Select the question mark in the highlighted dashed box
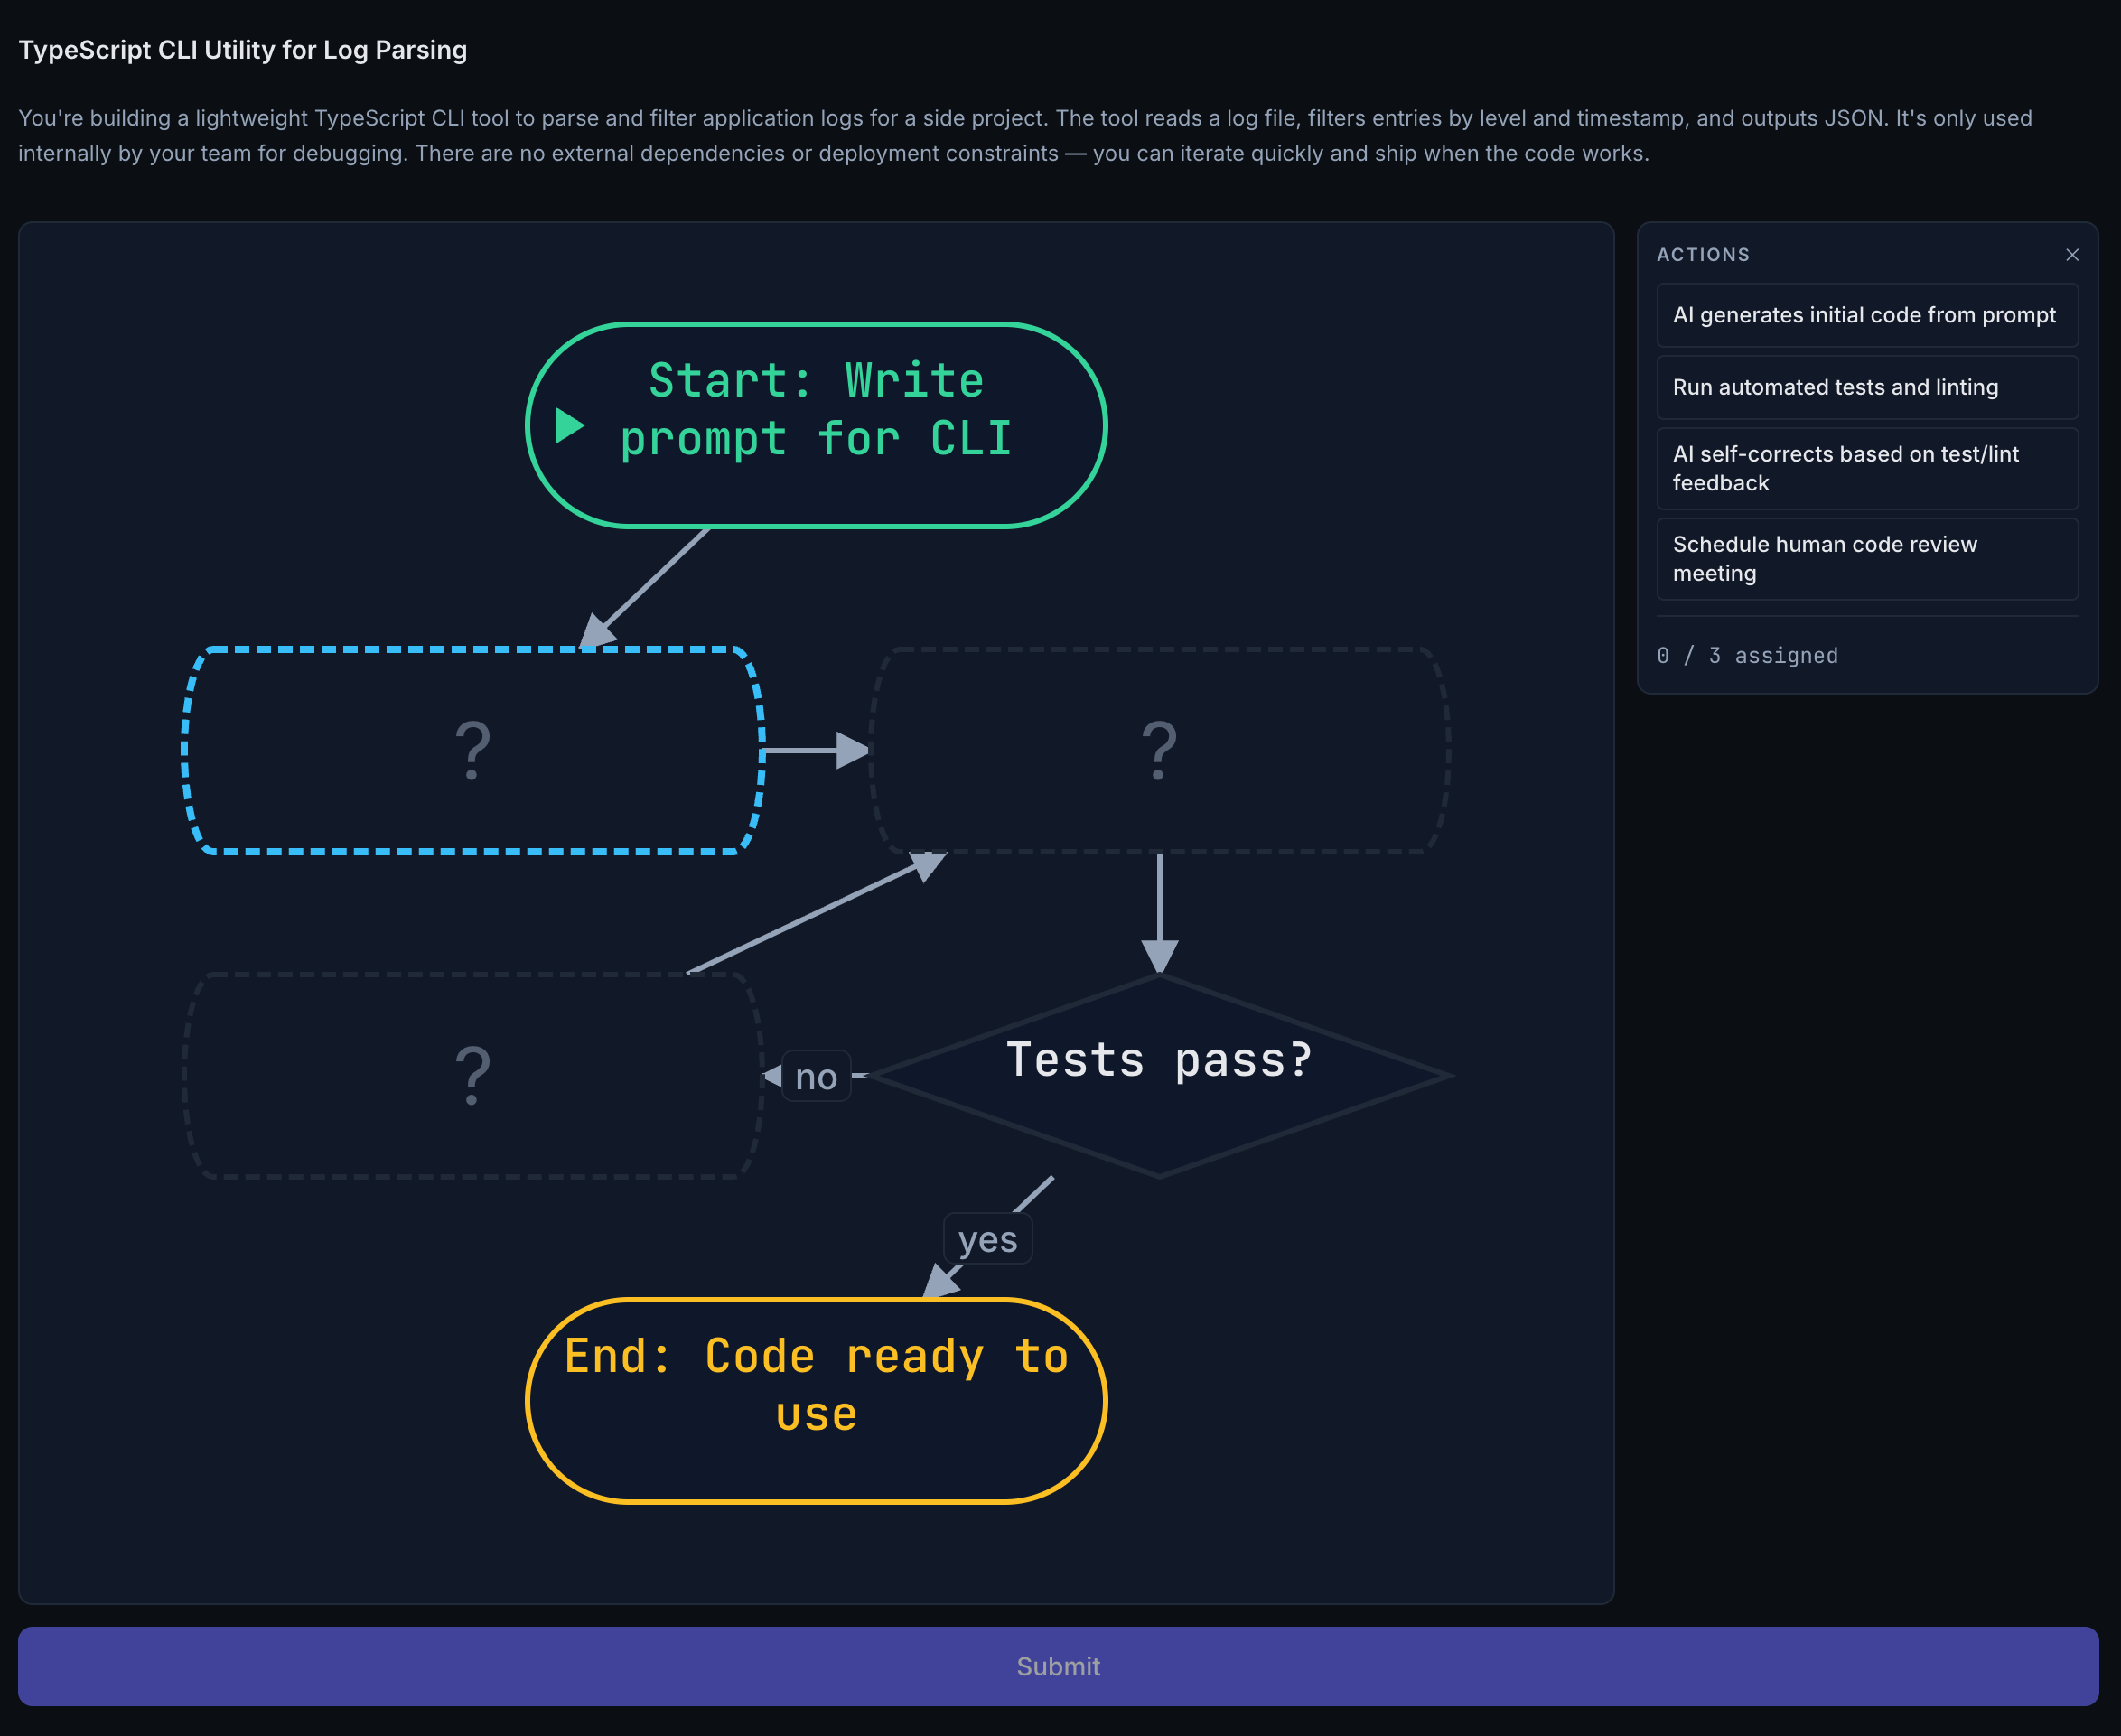This screenshot has width=2121, height=1736. click(472, 750)
